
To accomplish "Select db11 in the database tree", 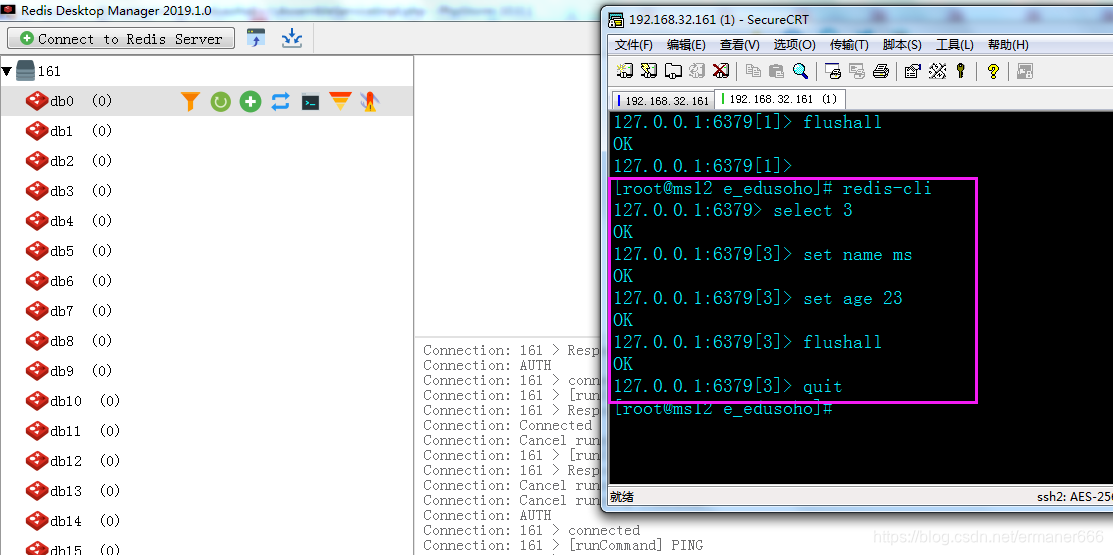I will pos(66,432).
